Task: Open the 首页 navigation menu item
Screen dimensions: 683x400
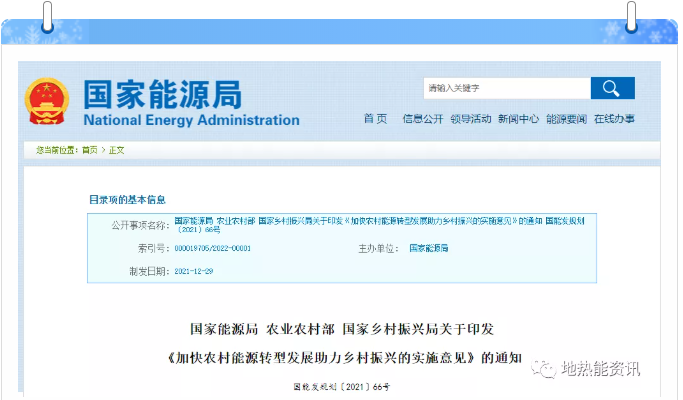Action: point(375,119)
